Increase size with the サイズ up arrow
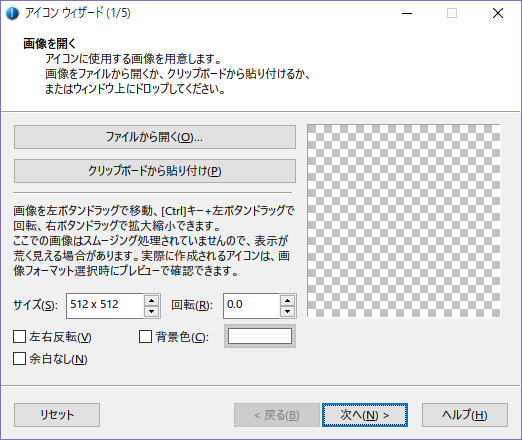 click(x=152, y=300)
